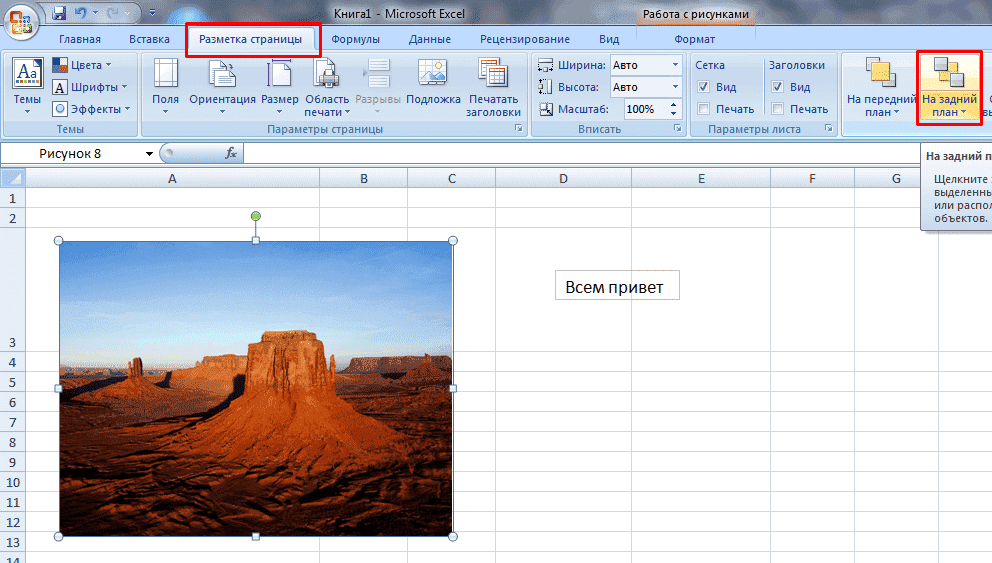Toggle headings View (Вид) checkbox under Заголовки
This screenshot has height=563, width=992.
[778, 87]
